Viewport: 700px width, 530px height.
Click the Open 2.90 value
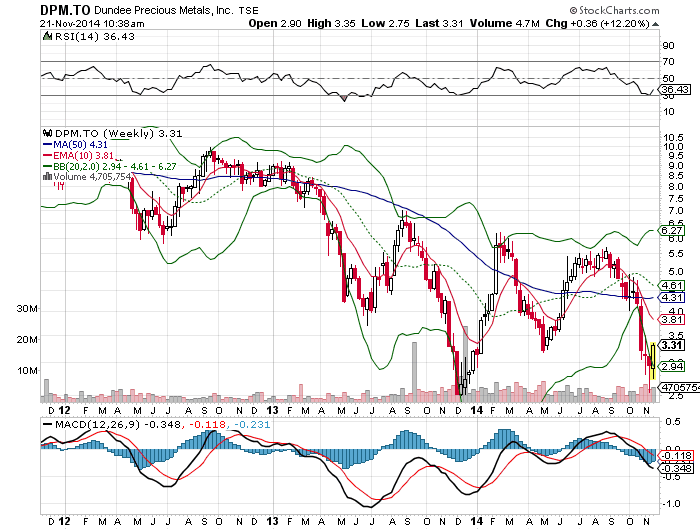coord(275,23)
